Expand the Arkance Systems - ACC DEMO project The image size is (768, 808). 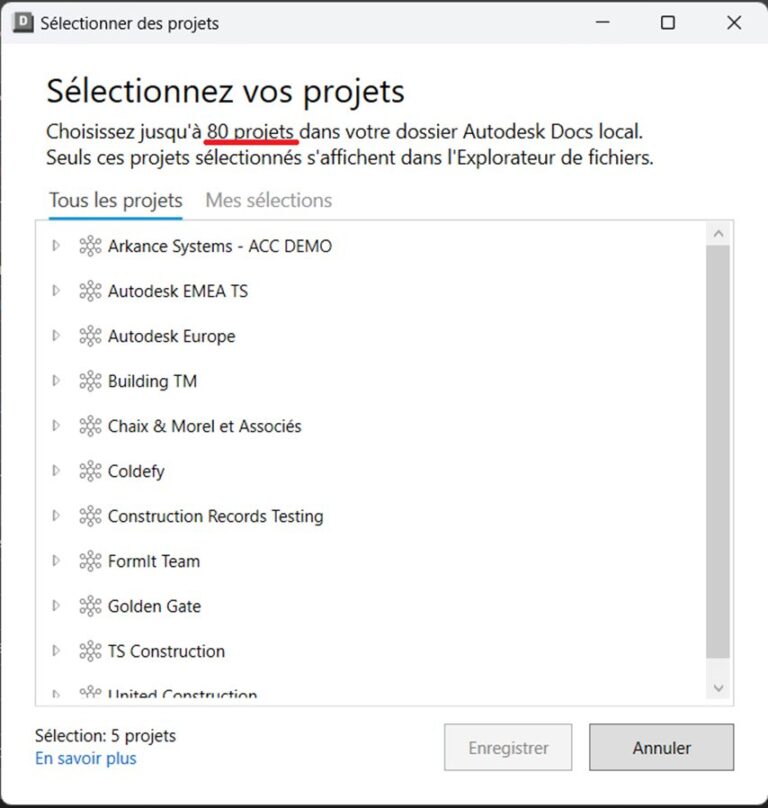[57, 246]
